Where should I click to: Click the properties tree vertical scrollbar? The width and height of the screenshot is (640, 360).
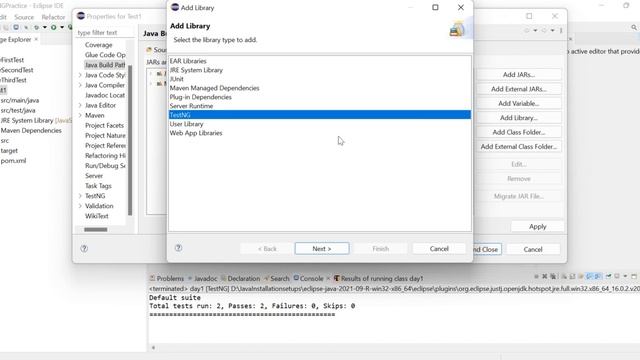click(130, 140)
